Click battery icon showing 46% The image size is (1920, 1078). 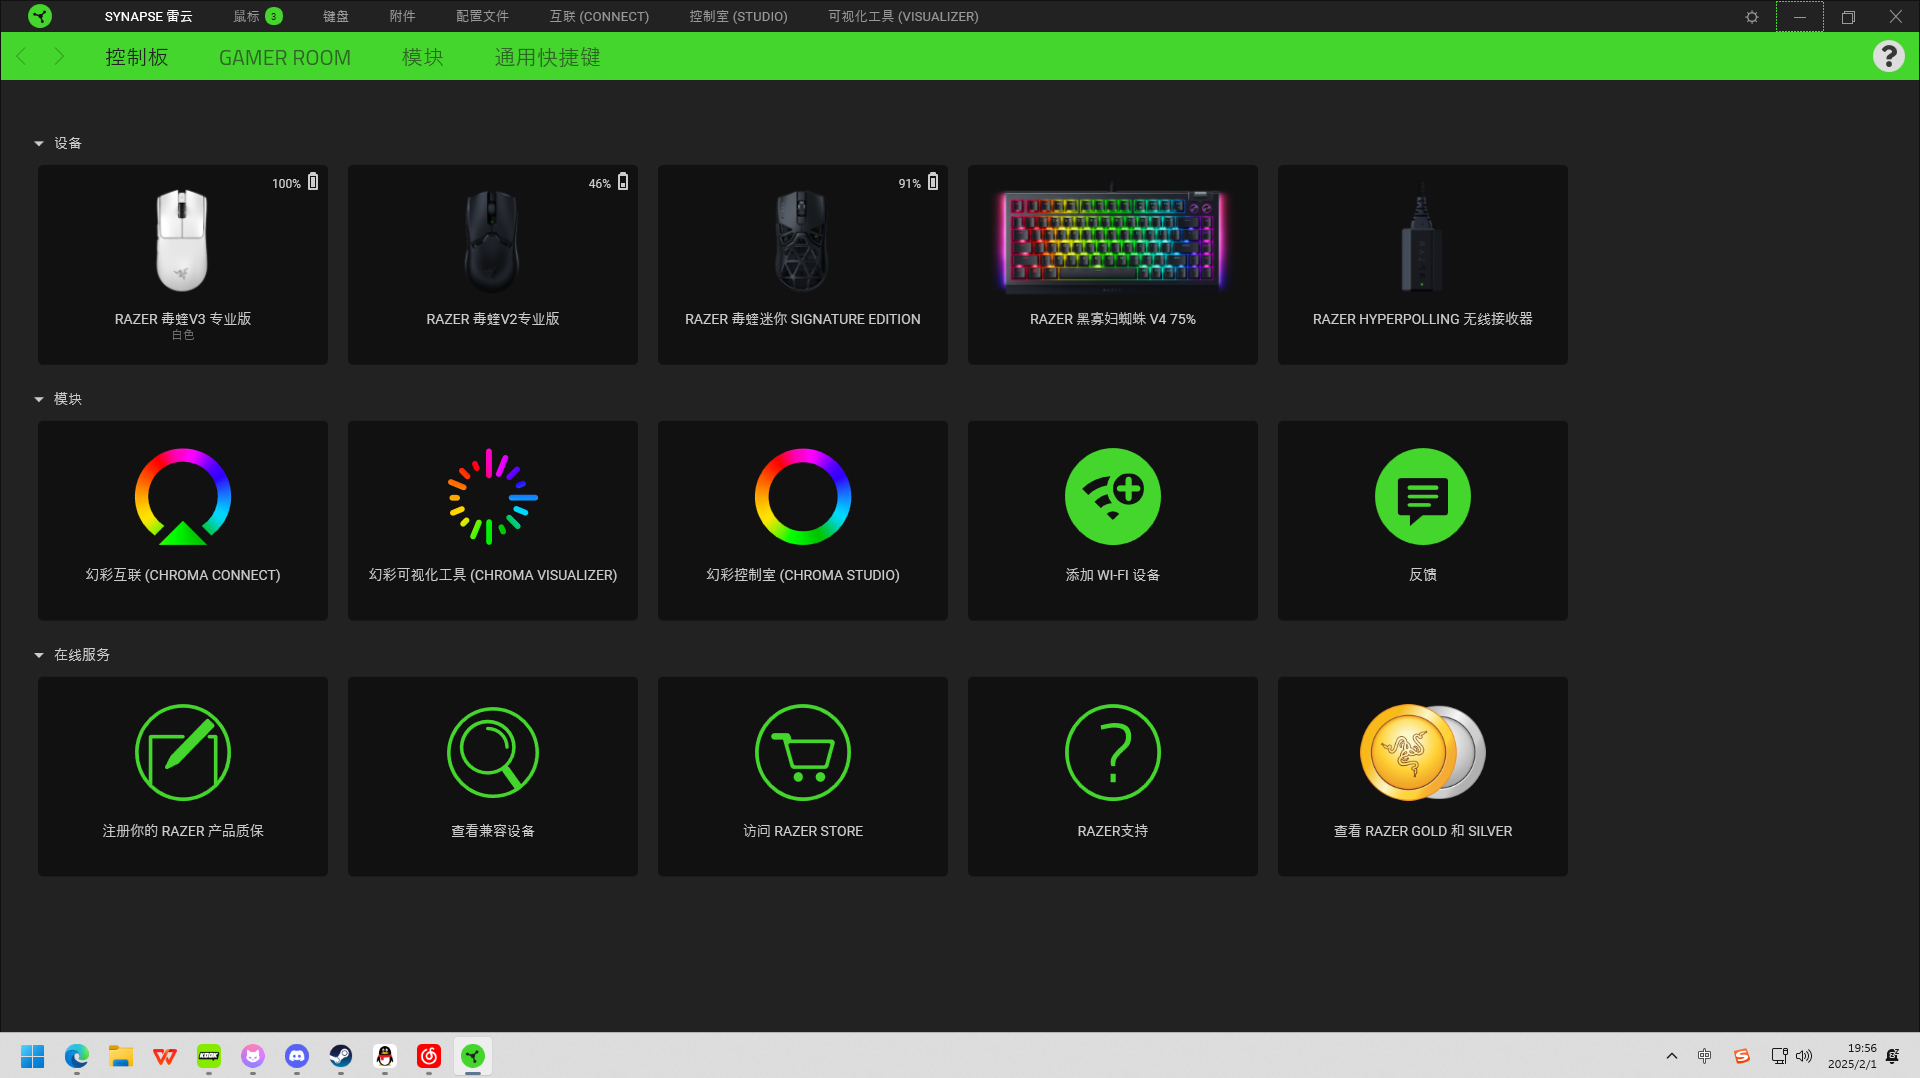623,182
